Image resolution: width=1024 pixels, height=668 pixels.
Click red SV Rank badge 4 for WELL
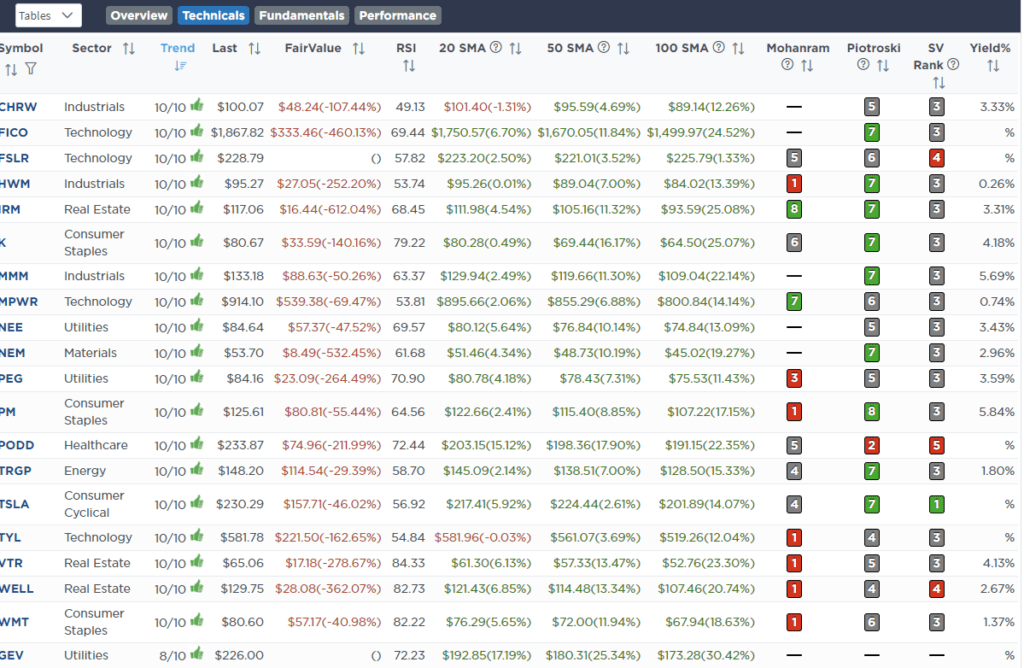pos(936,589)
